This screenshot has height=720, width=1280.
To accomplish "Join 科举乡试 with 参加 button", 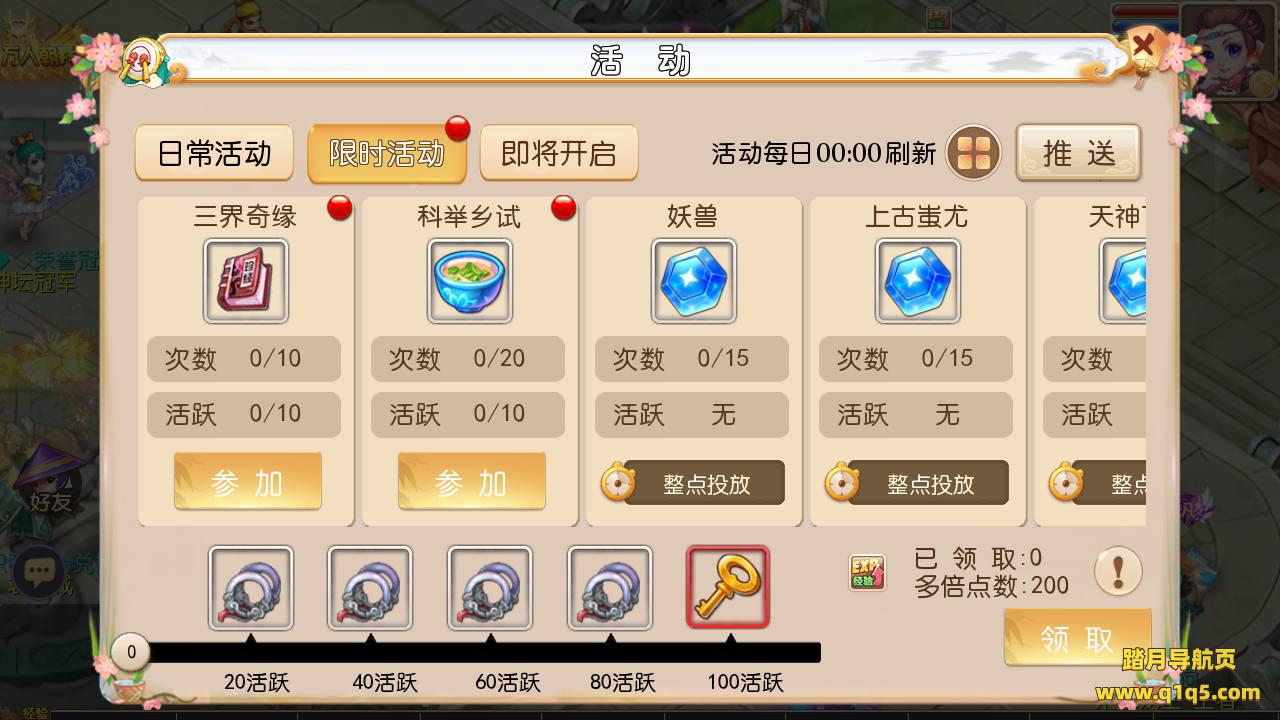I will pos(472,482).
